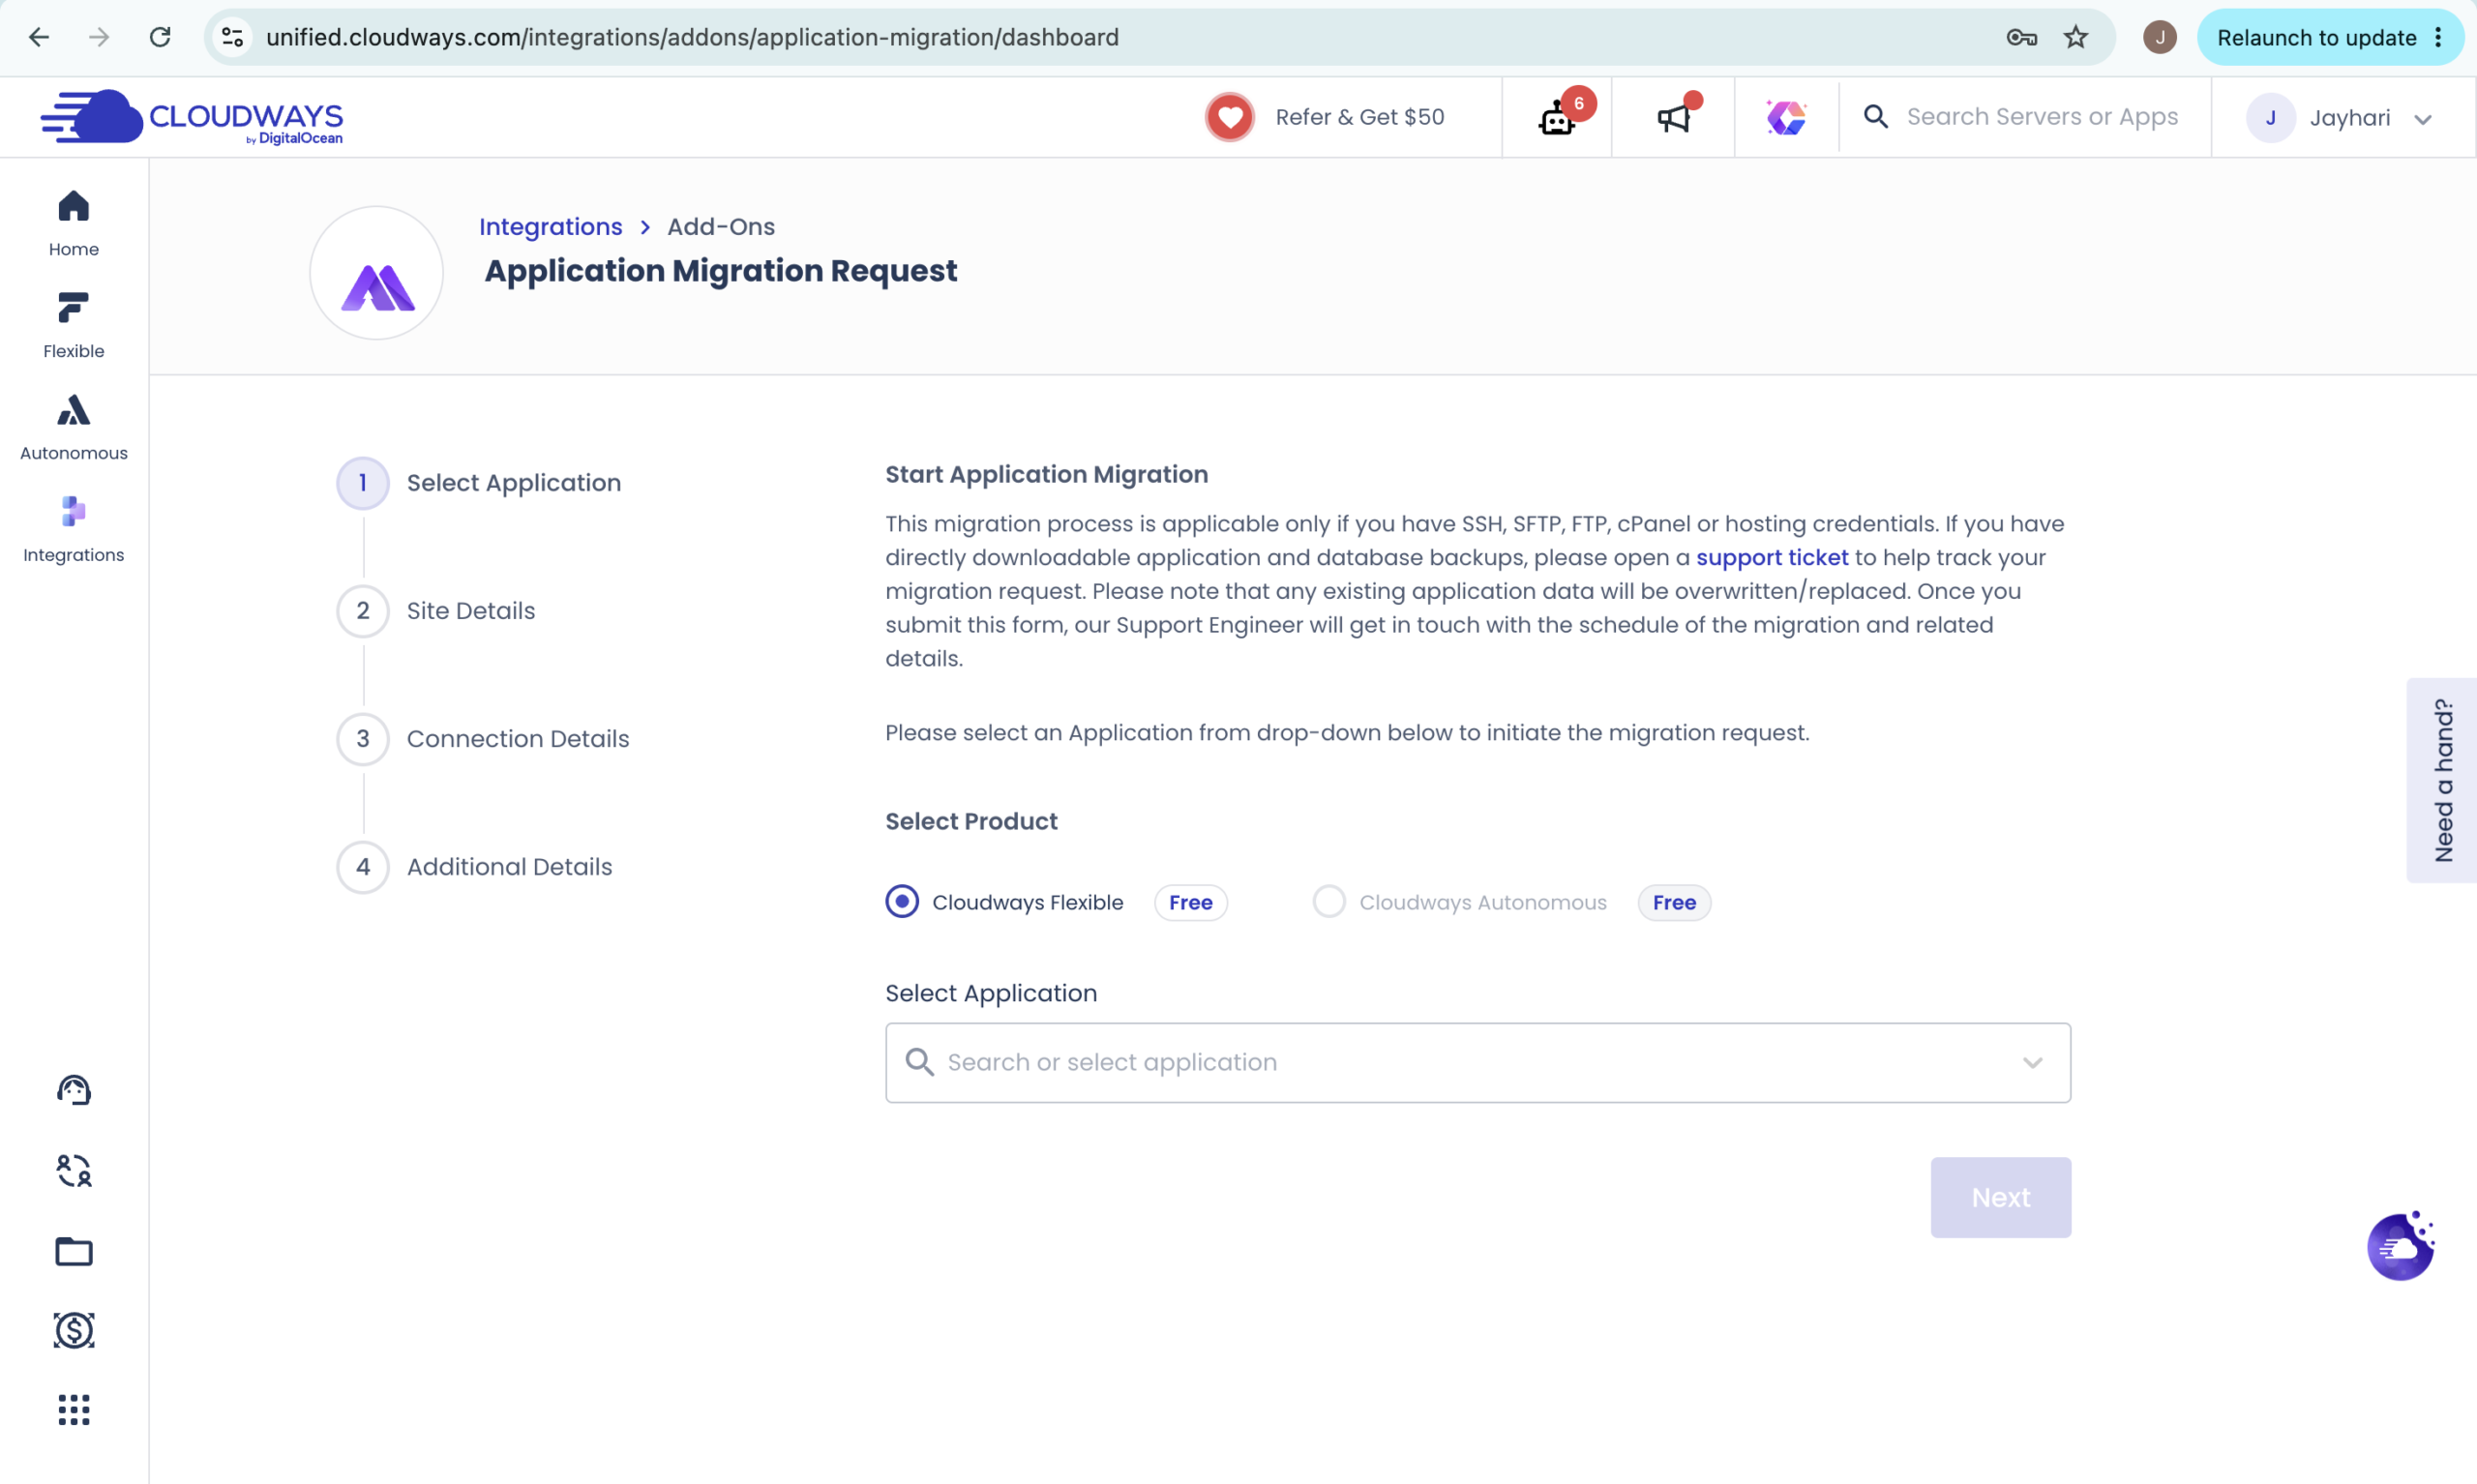2477x1484 pixels.
Task: View site information icon in address bar
Action: pyautogui.click(x=232, y=37)
